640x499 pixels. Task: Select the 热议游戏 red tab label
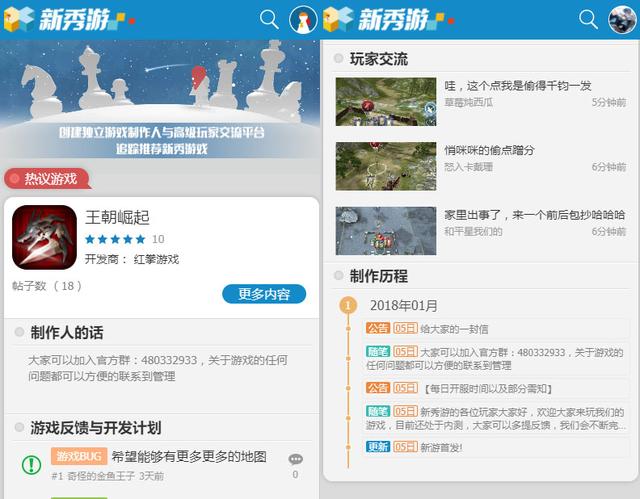click(48, 179)
